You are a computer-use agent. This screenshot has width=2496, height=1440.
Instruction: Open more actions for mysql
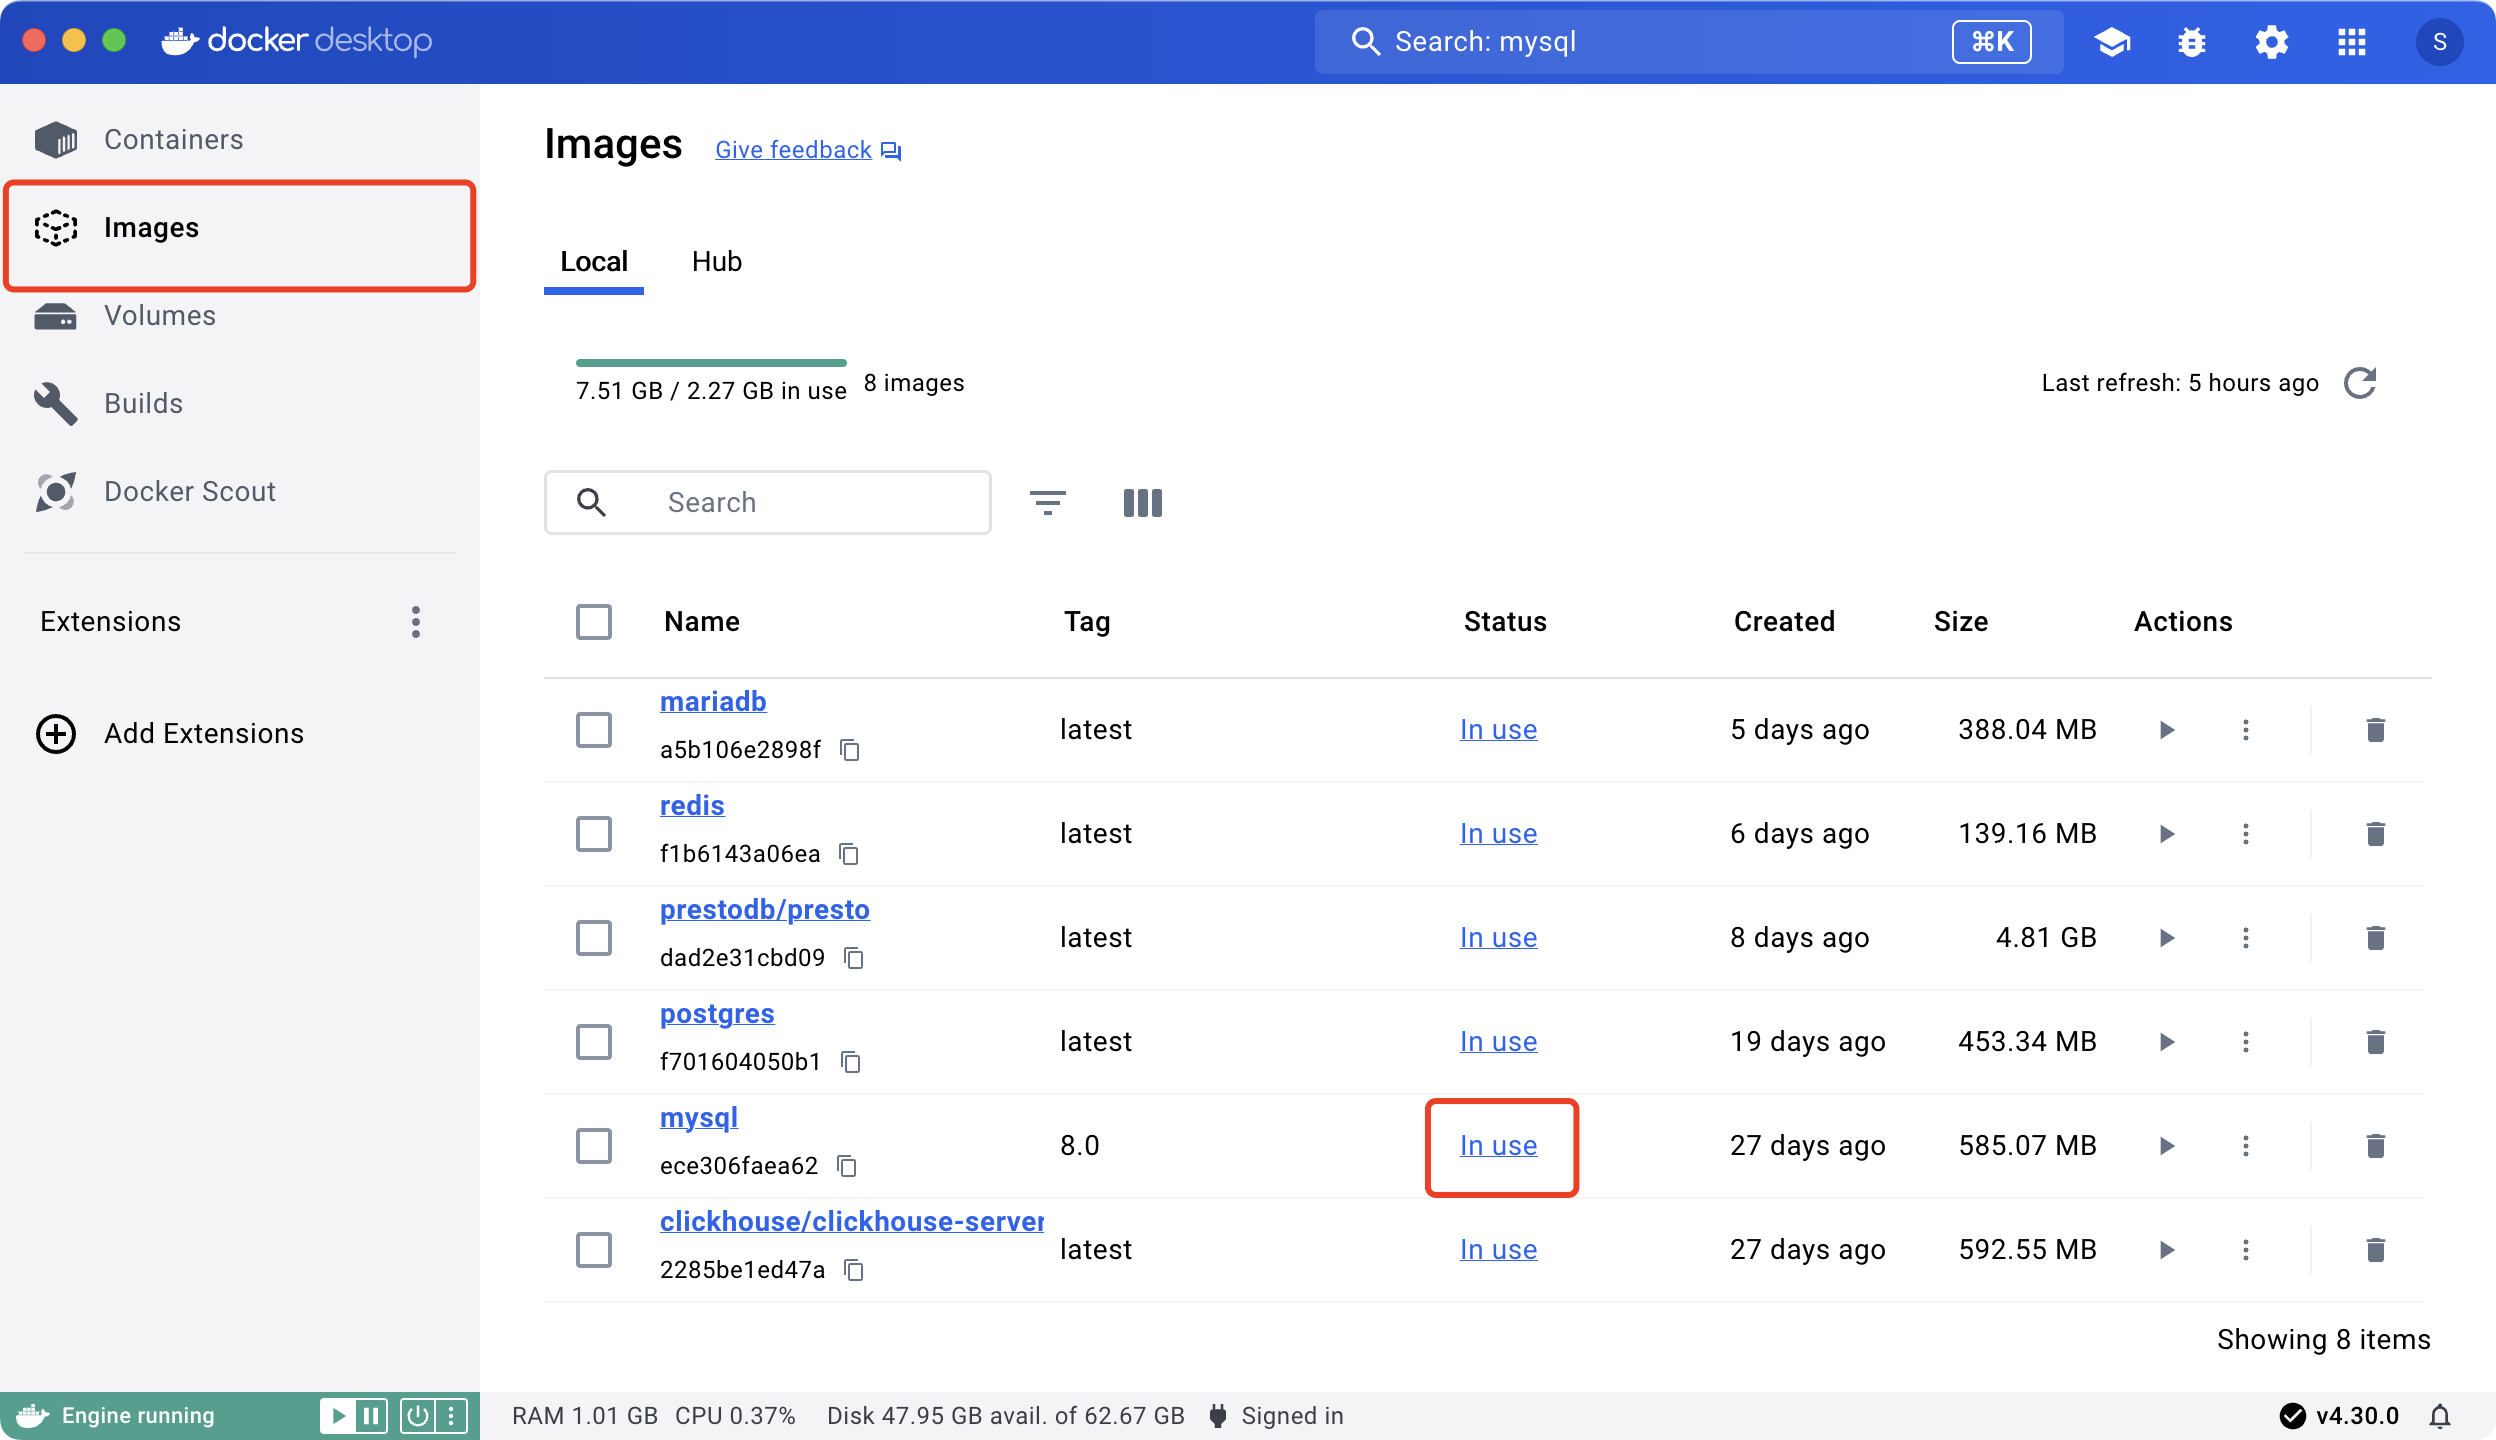[2246, 1146]
